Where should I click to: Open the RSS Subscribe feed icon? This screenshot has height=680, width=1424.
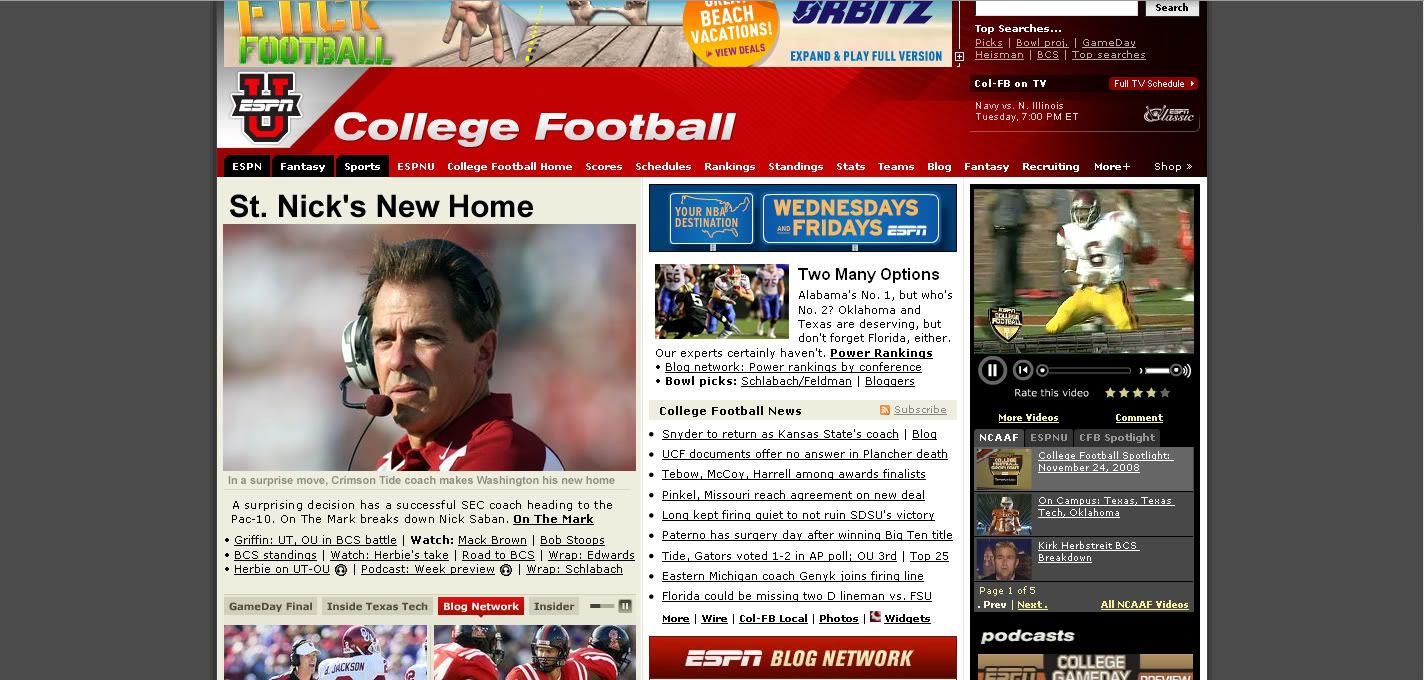coord(885,410)
